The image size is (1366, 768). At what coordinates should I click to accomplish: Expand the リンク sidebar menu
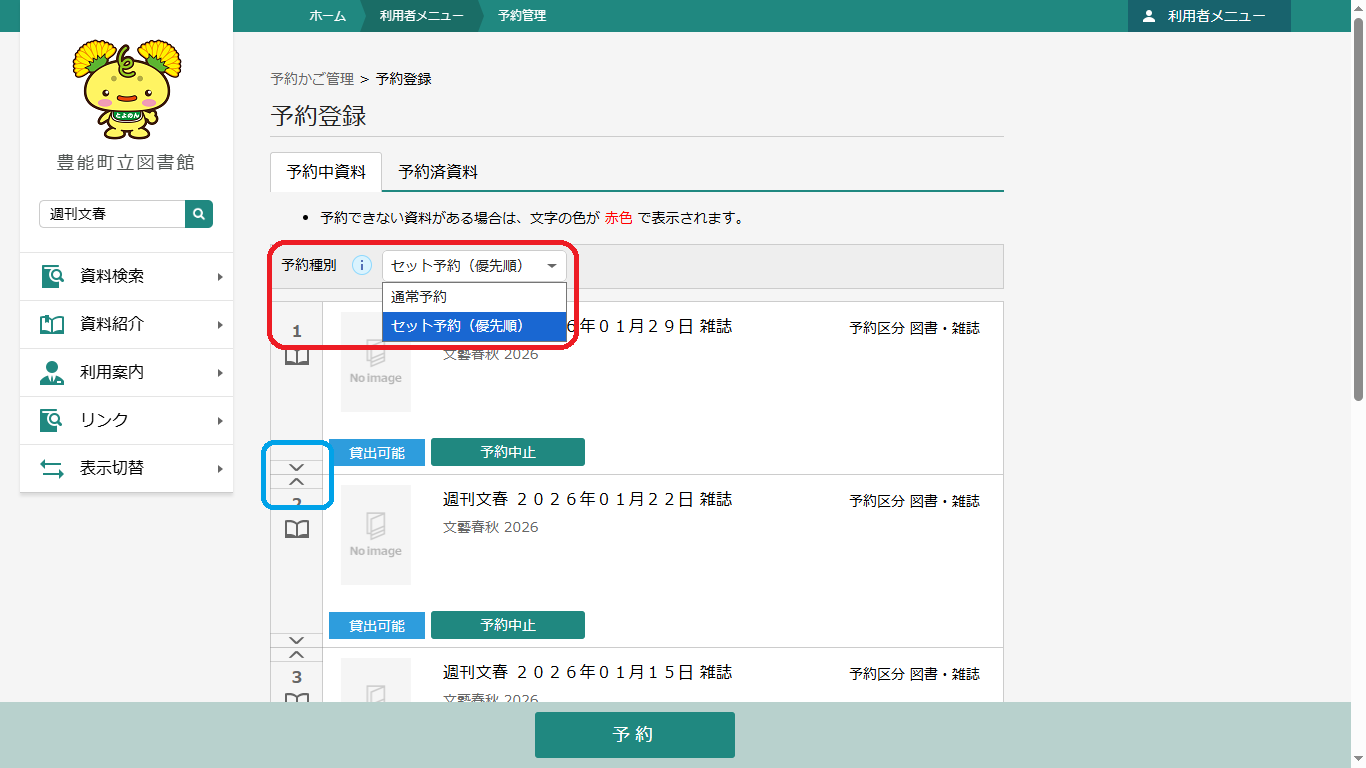click(126, 420)
